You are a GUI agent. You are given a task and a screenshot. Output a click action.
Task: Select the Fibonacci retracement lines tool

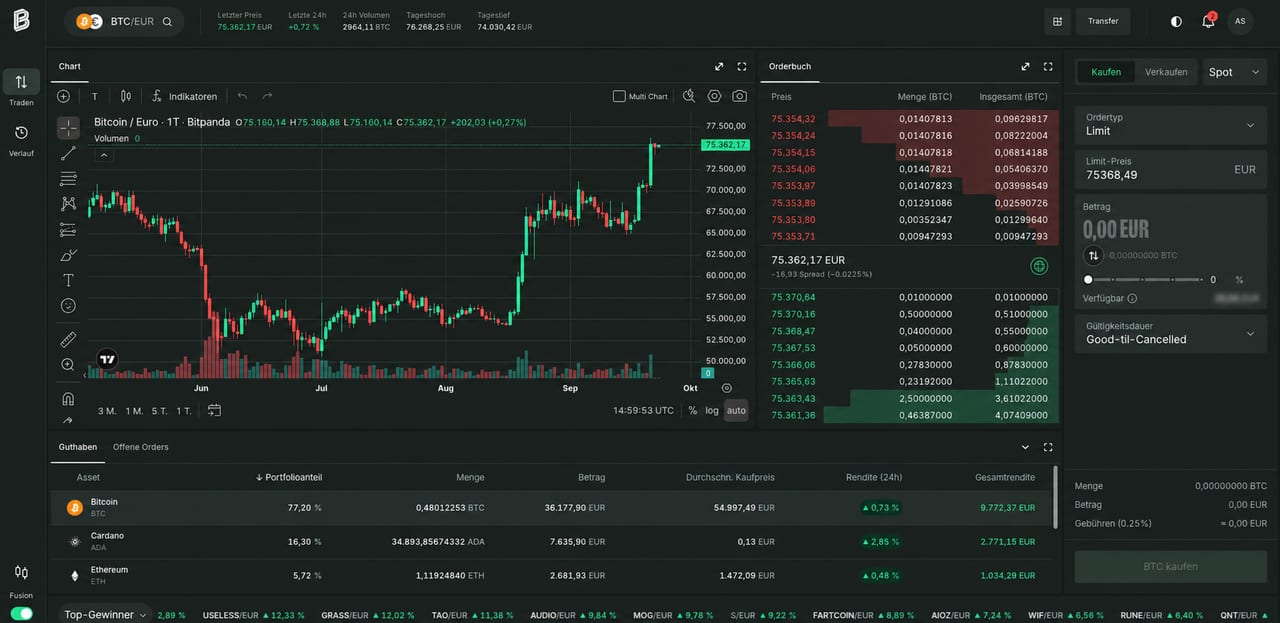(x=68, y=179)
